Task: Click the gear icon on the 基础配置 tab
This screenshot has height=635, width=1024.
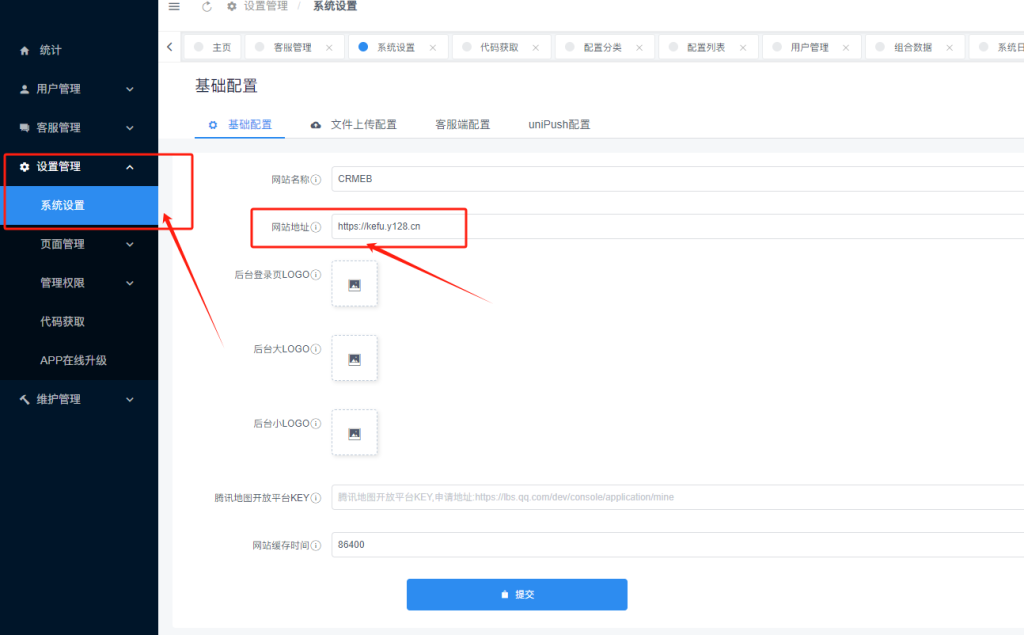Action: pyautogui.click(x=211, y=124)
